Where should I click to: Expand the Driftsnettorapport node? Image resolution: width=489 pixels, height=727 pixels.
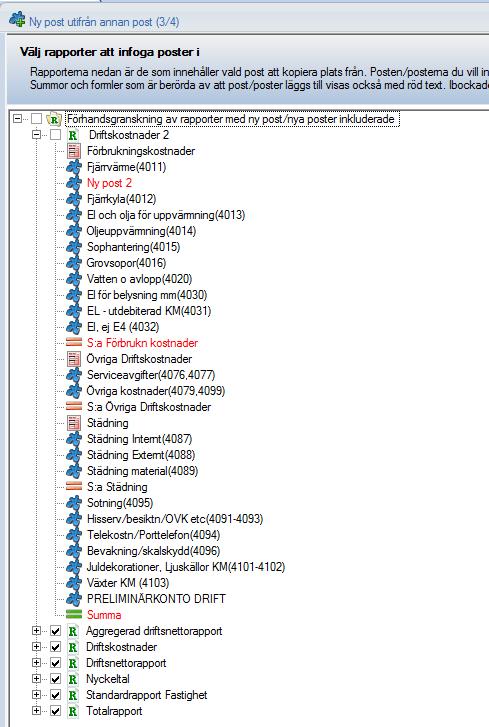pos(36,663)
